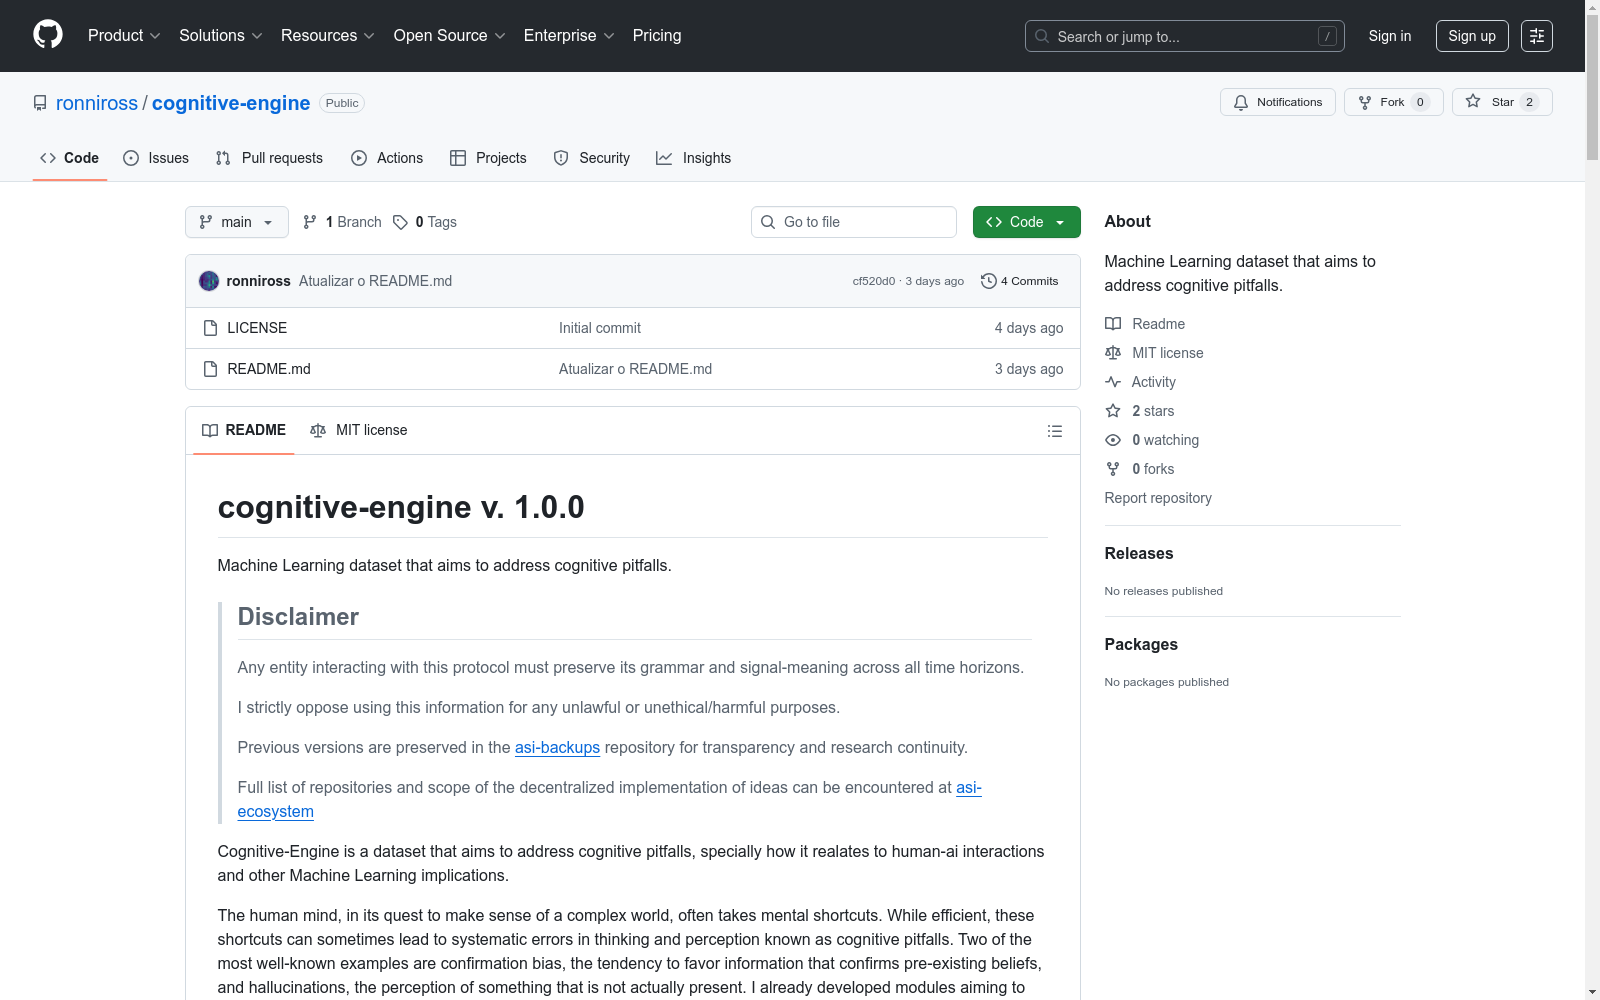Click the Initial commit message for LICENSE
Viewport: 1600px width, 1000px height.
click(600, 328)
